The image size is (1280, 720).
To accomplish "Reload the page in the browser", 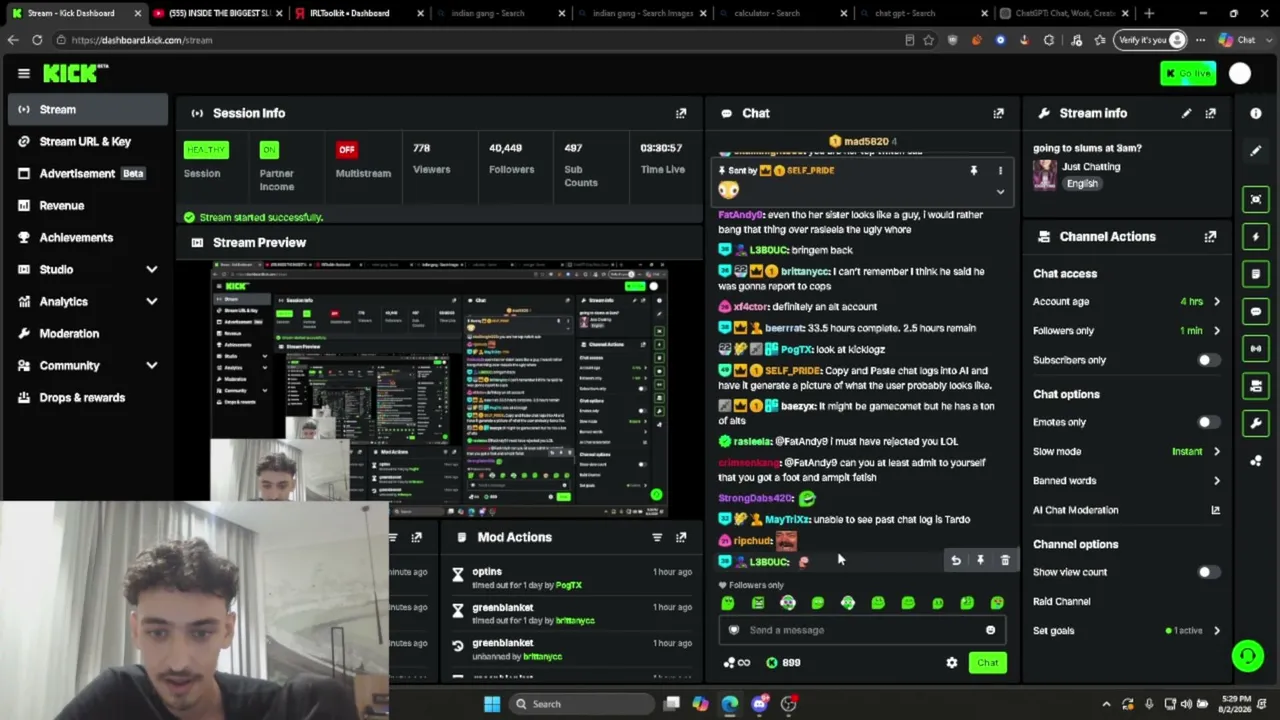I will (x=37, y=40).
